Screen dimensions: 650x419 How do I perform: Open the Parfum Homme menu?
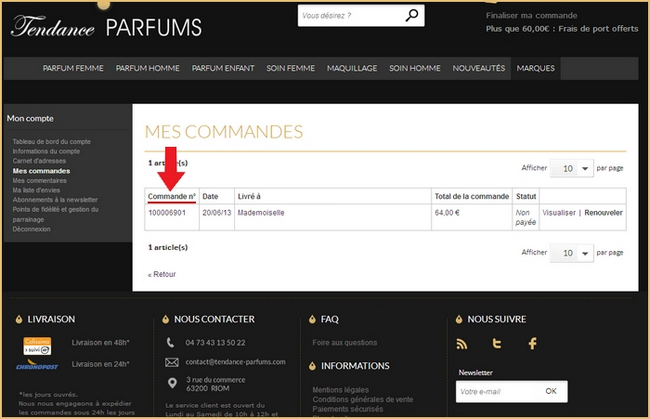148,68
